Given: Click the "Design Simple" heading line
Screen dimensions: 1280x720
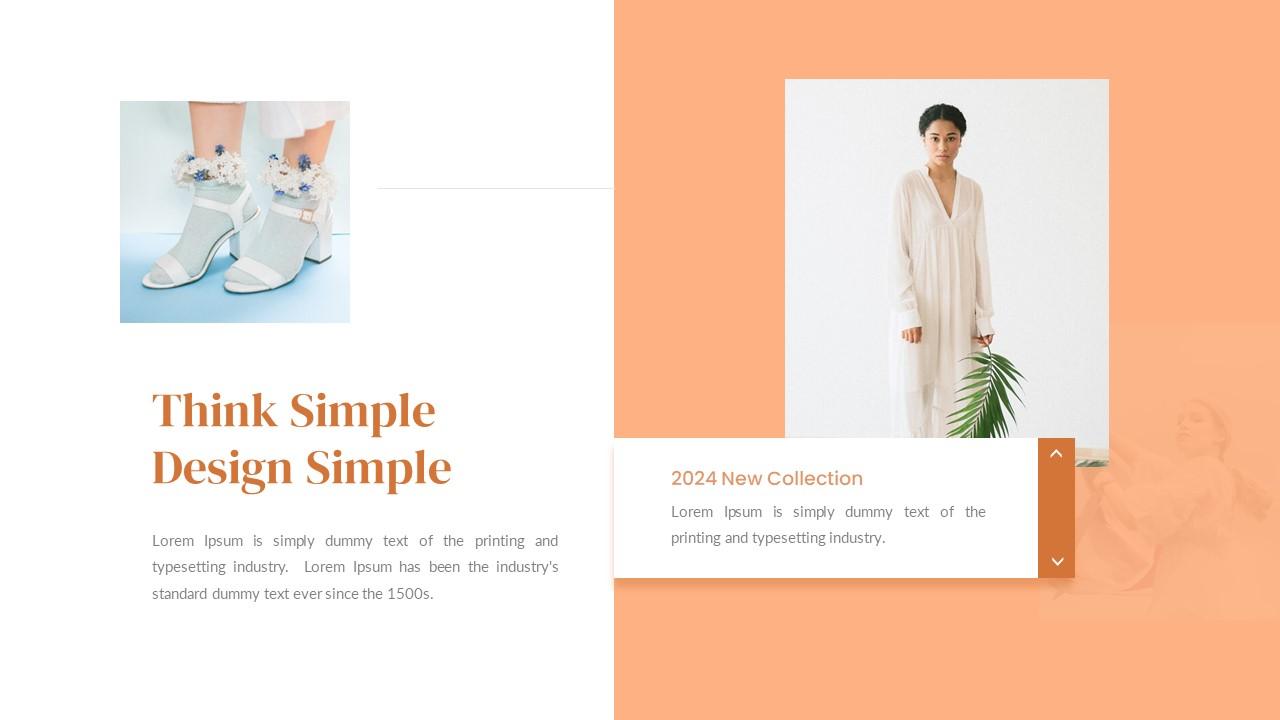Looking at the screenshot, I should [302, 468].
